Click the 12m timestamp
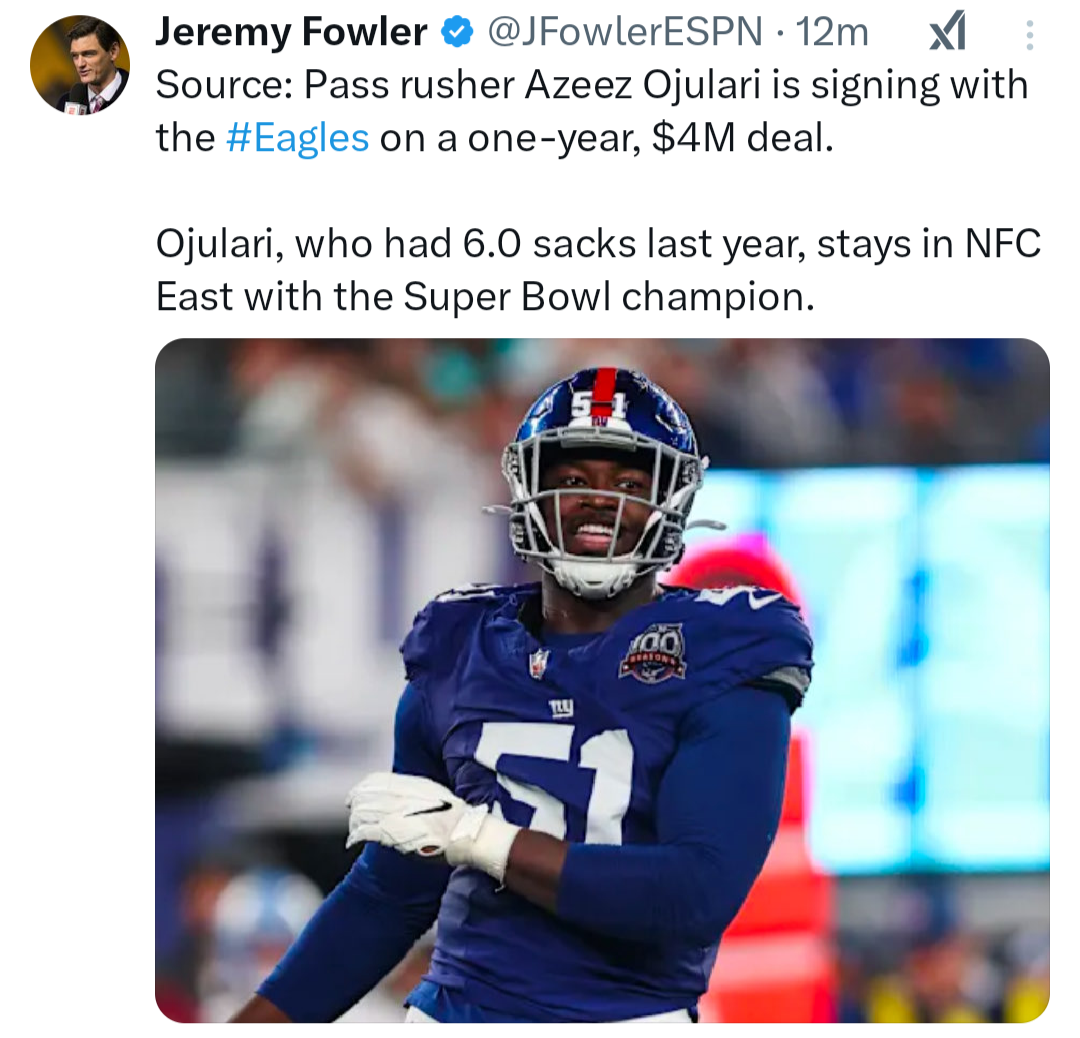1080x1038 pixels. [832, 32]
